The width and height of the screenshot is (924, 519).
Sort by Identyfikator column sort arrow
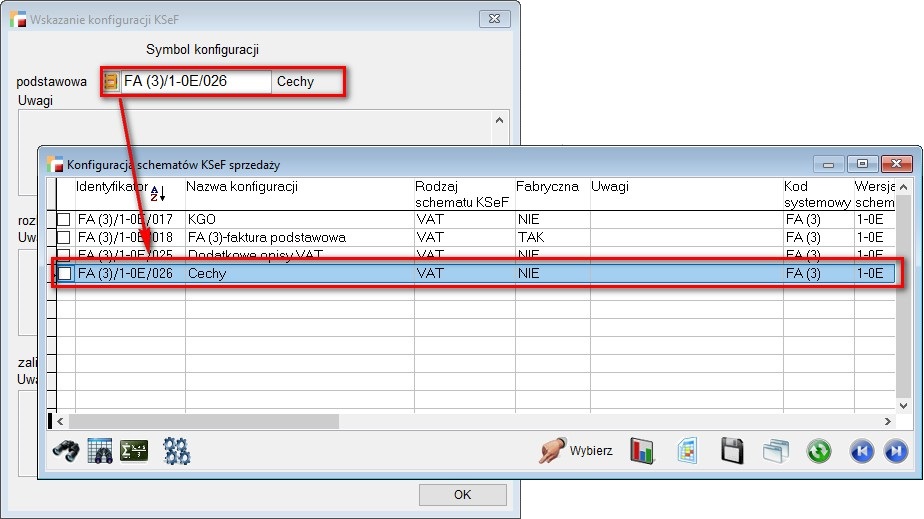157,193
